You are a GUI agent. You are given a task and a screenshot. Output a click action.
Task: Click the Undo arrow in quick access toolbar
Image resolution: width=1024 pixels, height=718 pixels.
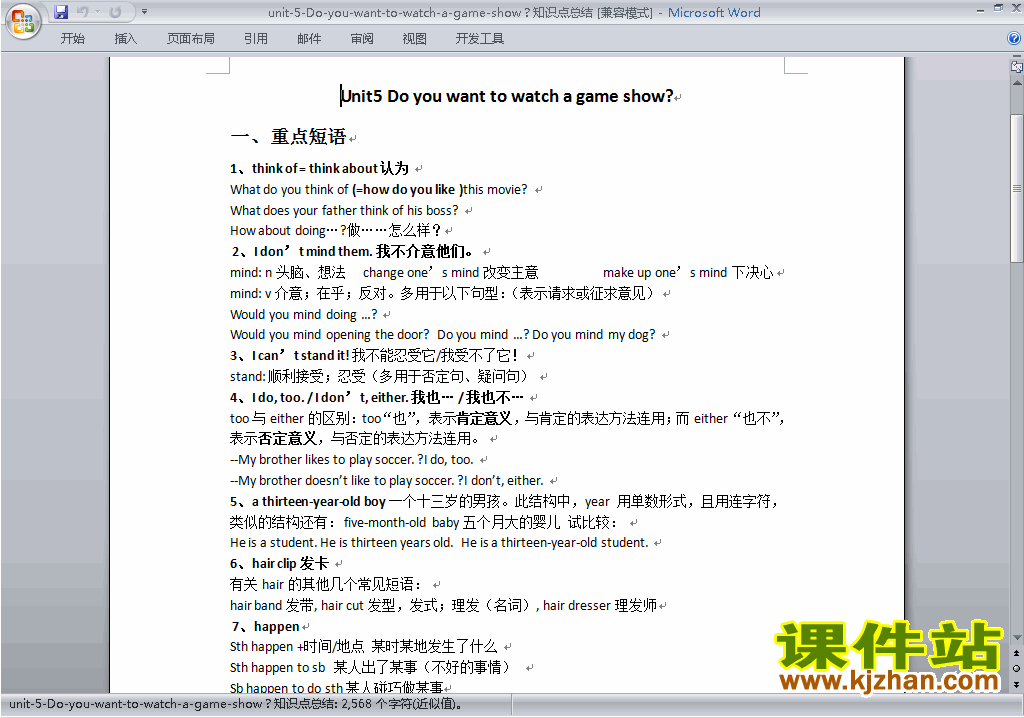[82, 12]
